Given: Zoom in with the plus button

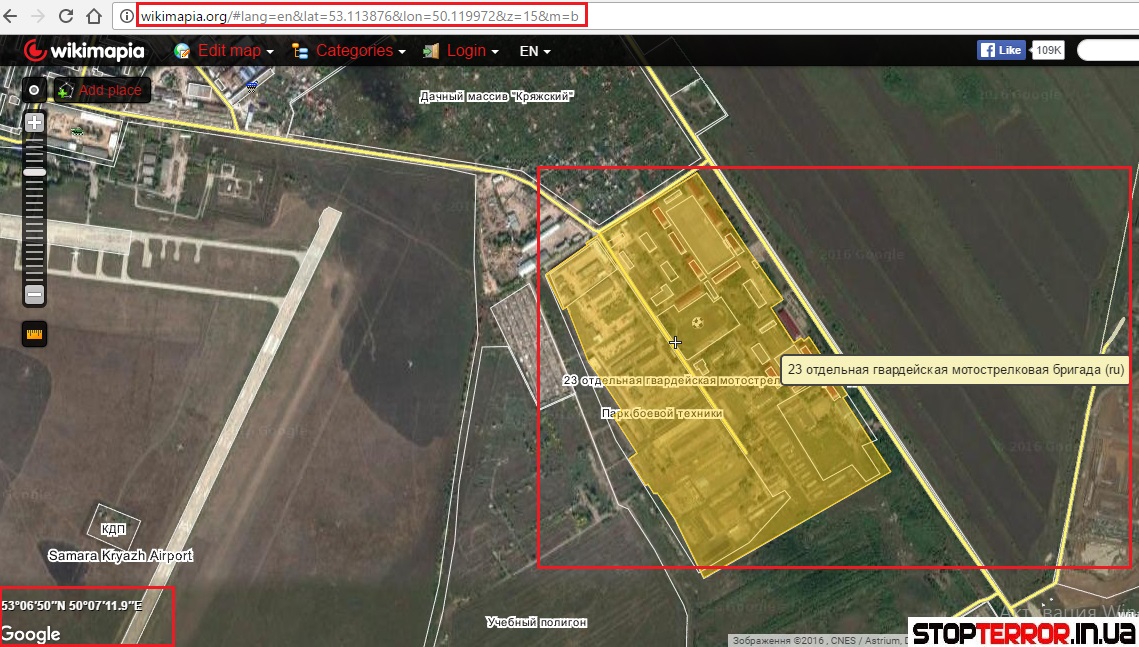Looking at the screenshot, I should coord(34,123).
